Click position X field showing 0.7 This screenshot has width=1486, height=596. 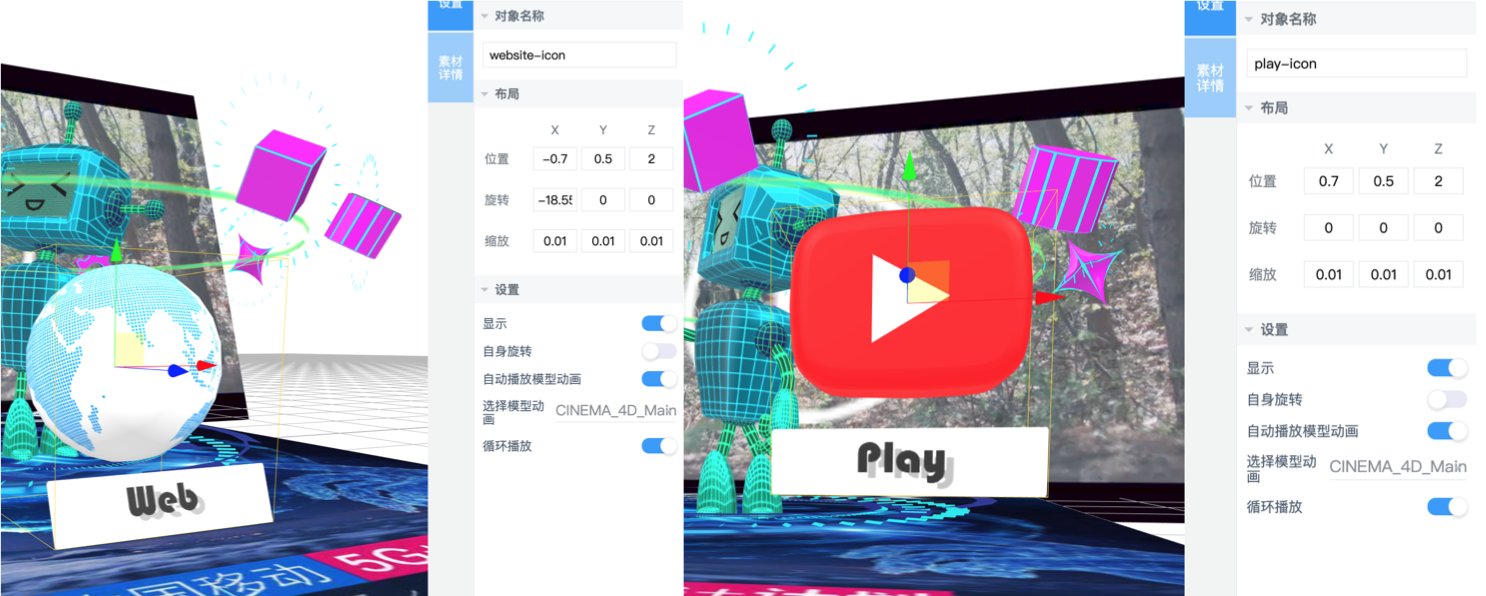1328,181
